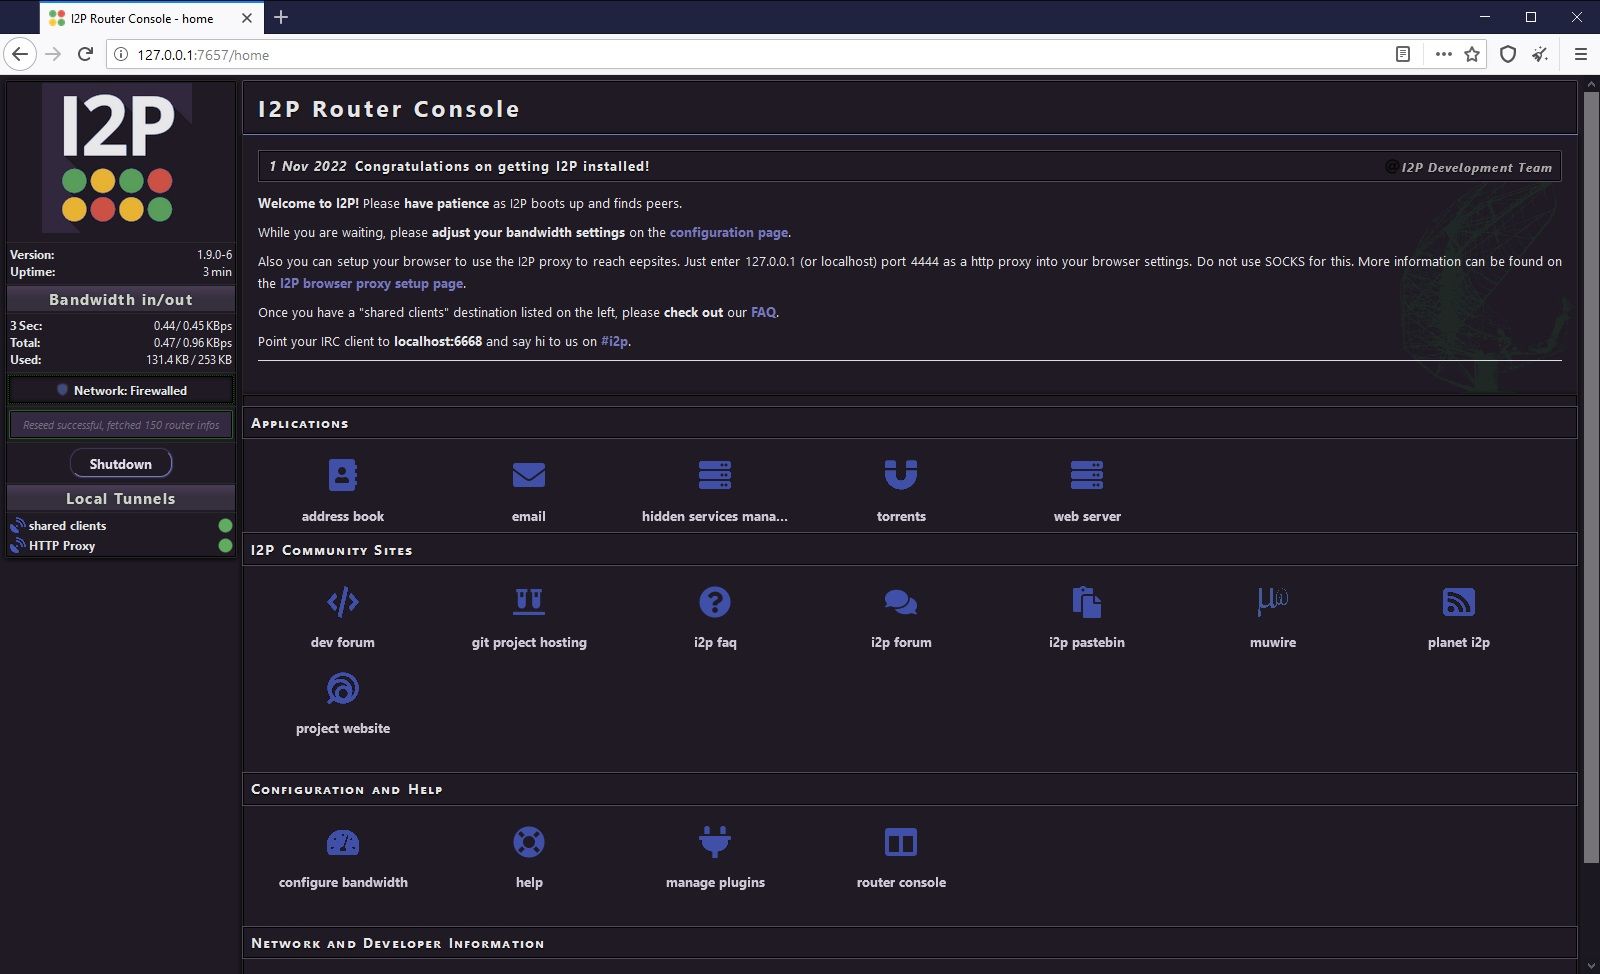This screenshot has width=1600, height=974.
Task: Open the tracking protection shield icon
Action: [1508, 54]
